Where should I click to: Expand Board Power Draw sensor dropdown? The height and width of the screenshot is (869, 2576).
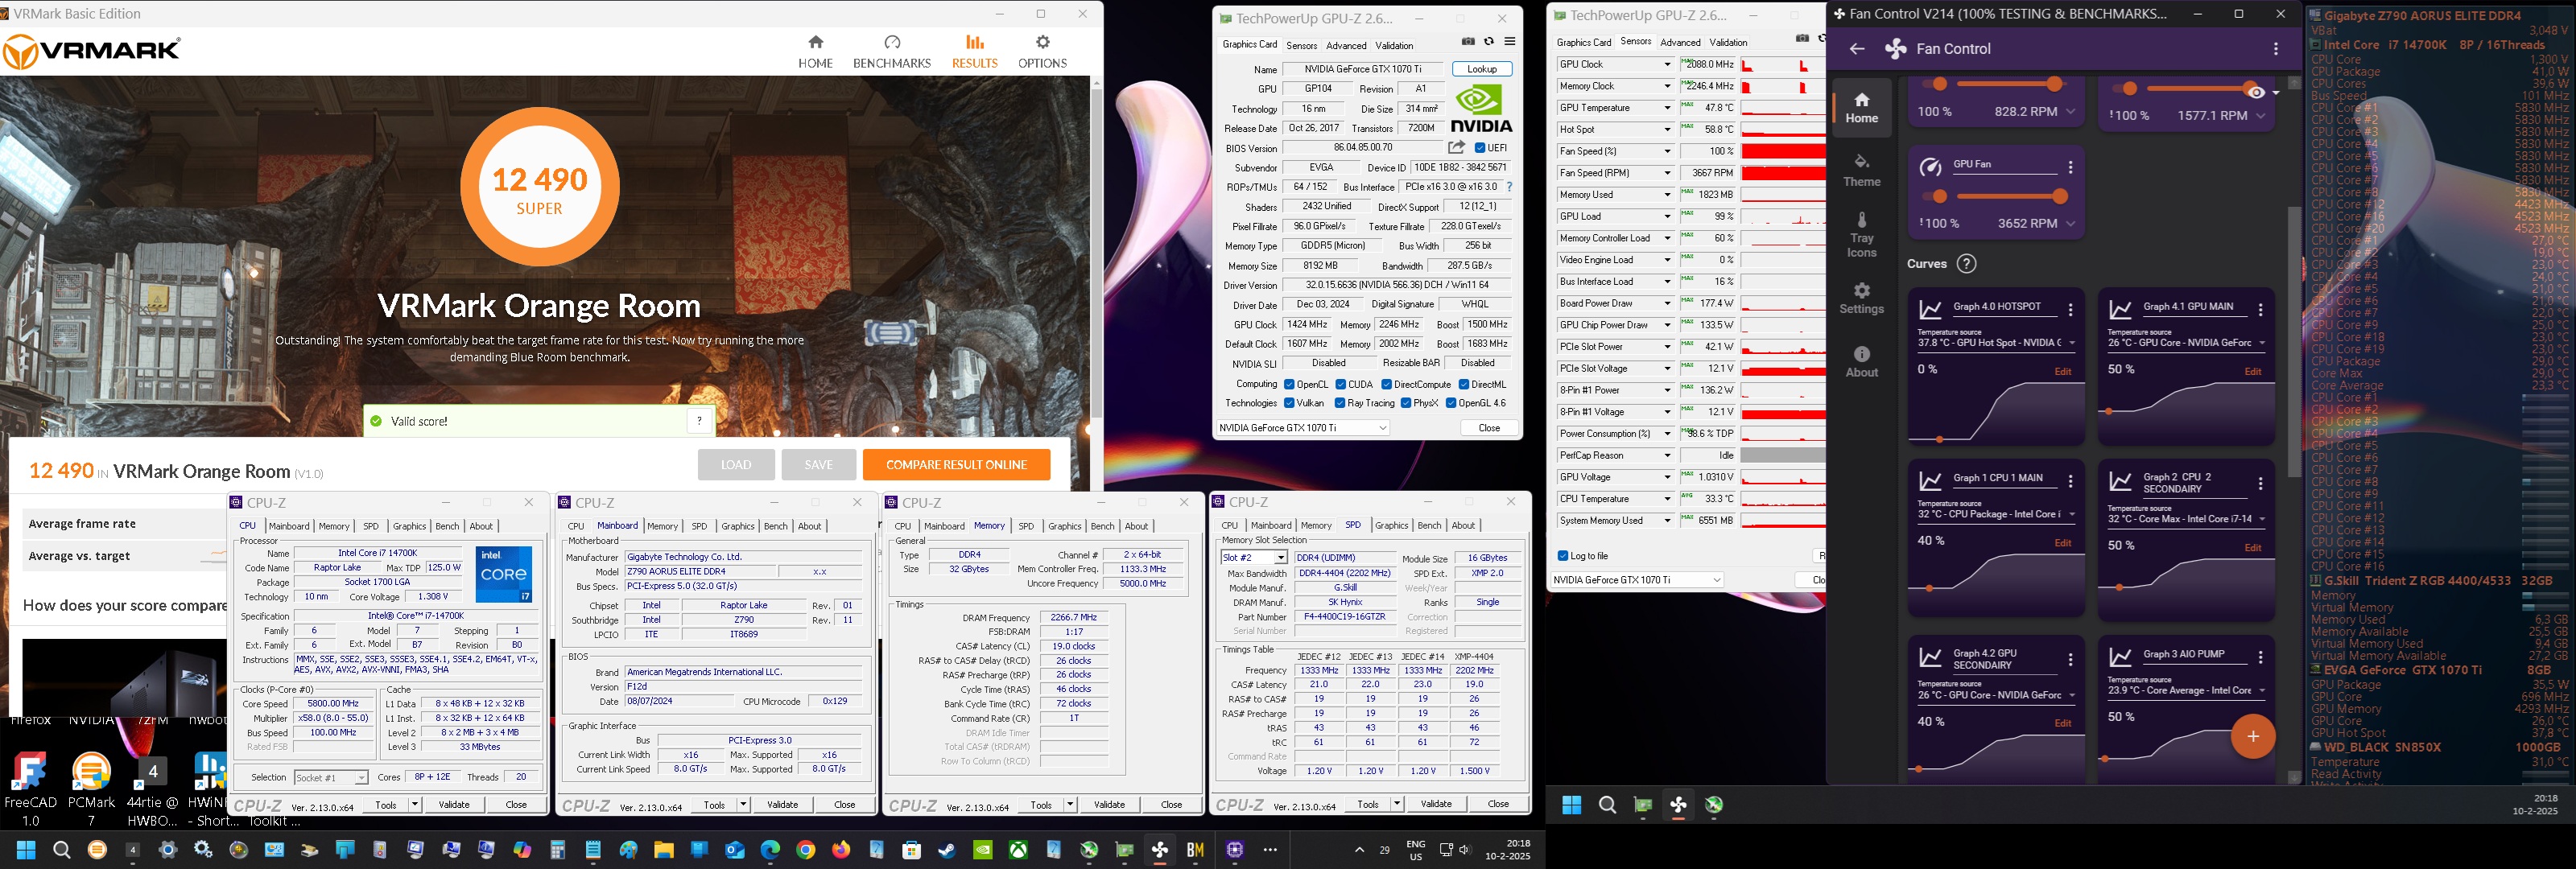pos(1667,304)
